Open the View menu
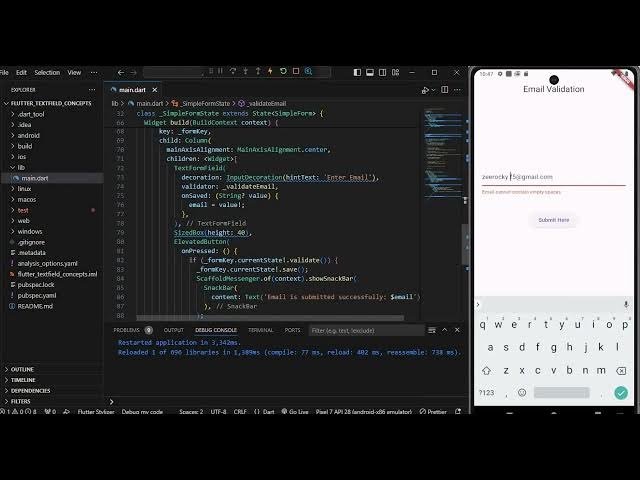The width and height of the screenshot is (640, 480). coord(74,72)
